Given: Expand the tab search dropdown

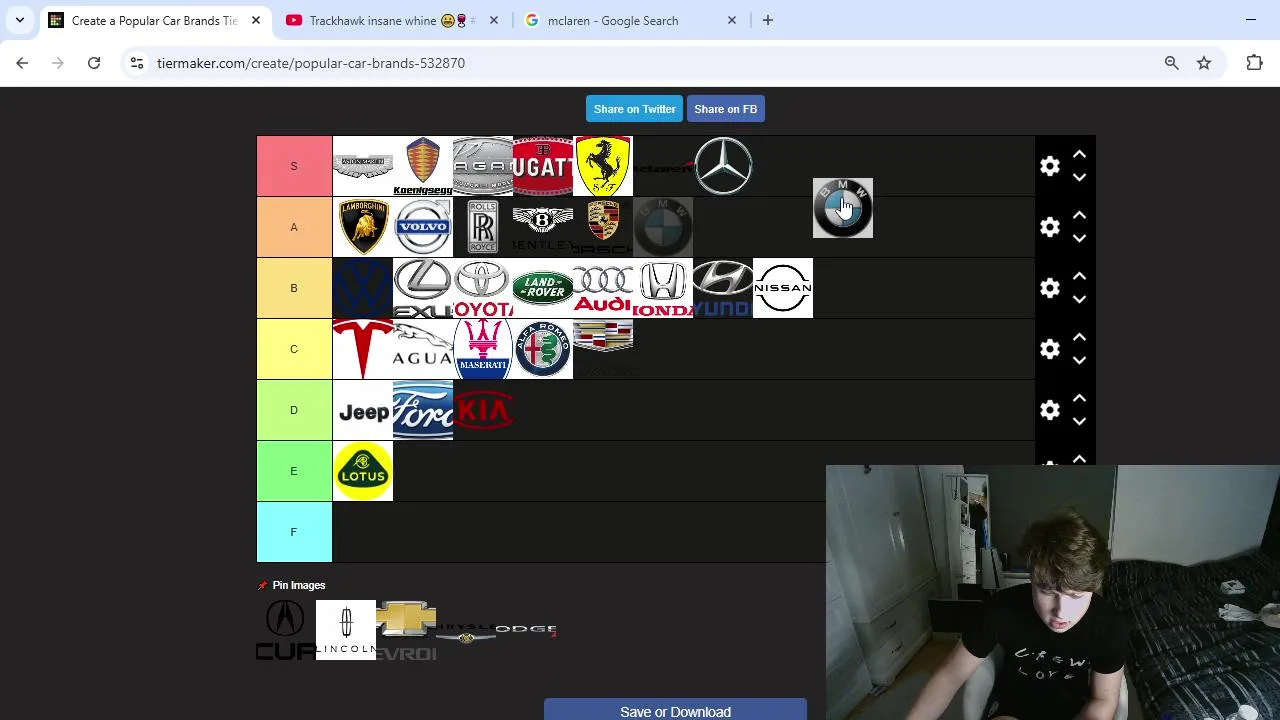Looking at the screenshot, I should [x=20, y=20].
